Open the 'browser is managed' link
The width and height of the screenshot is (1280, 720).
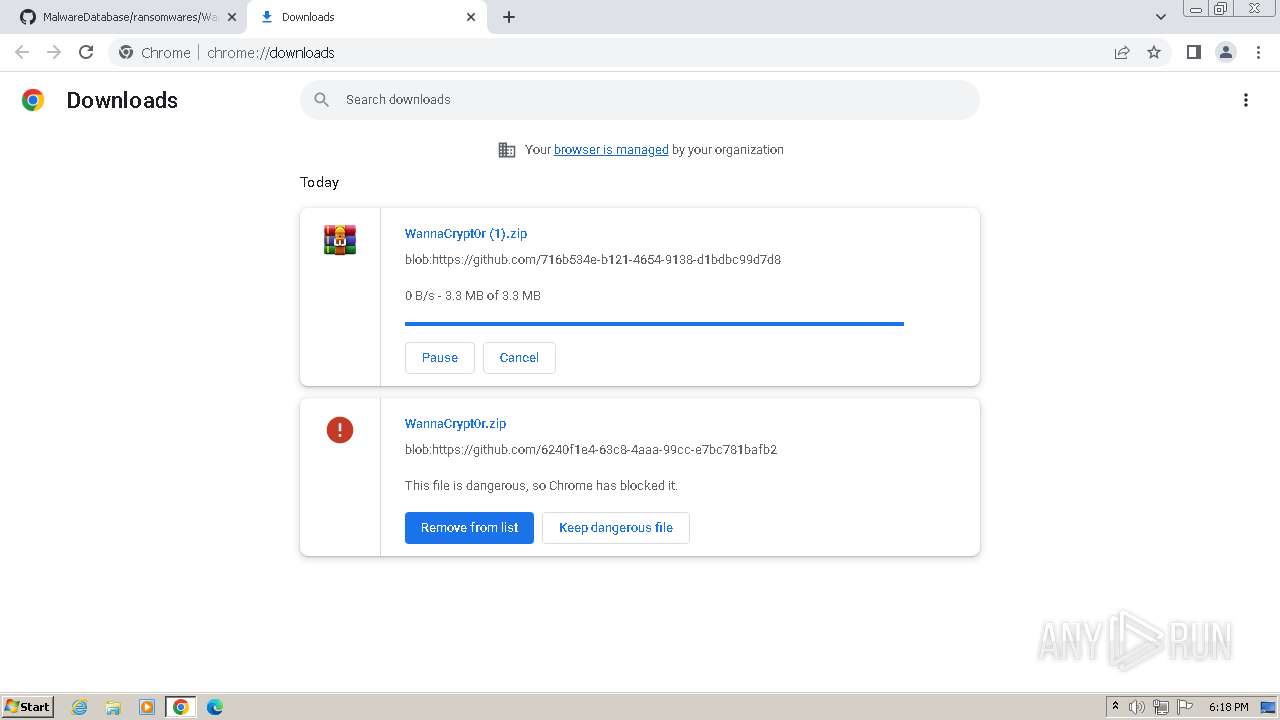(611, 150)
